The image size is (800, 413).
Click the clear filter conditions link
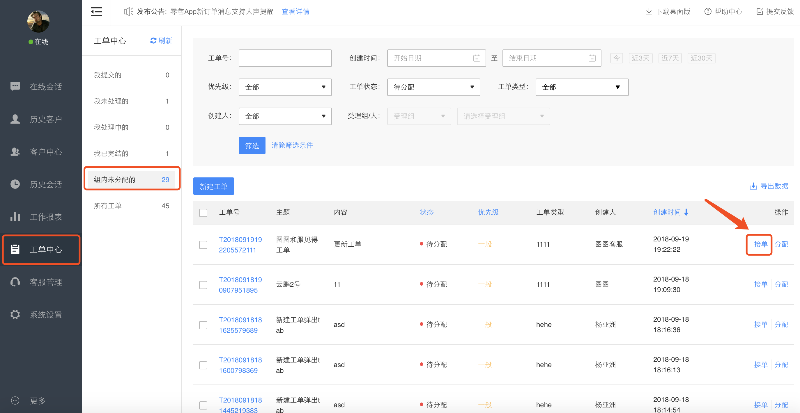292,145
